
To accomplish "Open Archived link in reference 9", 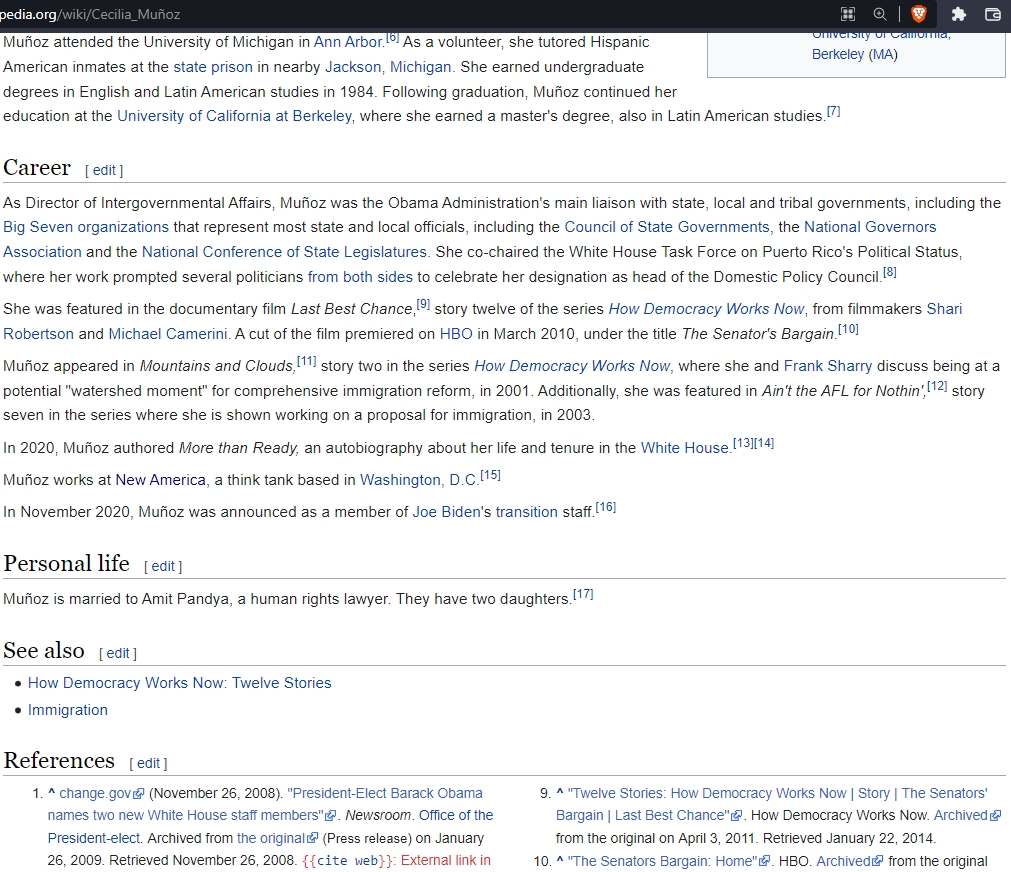I will [967, 815].
